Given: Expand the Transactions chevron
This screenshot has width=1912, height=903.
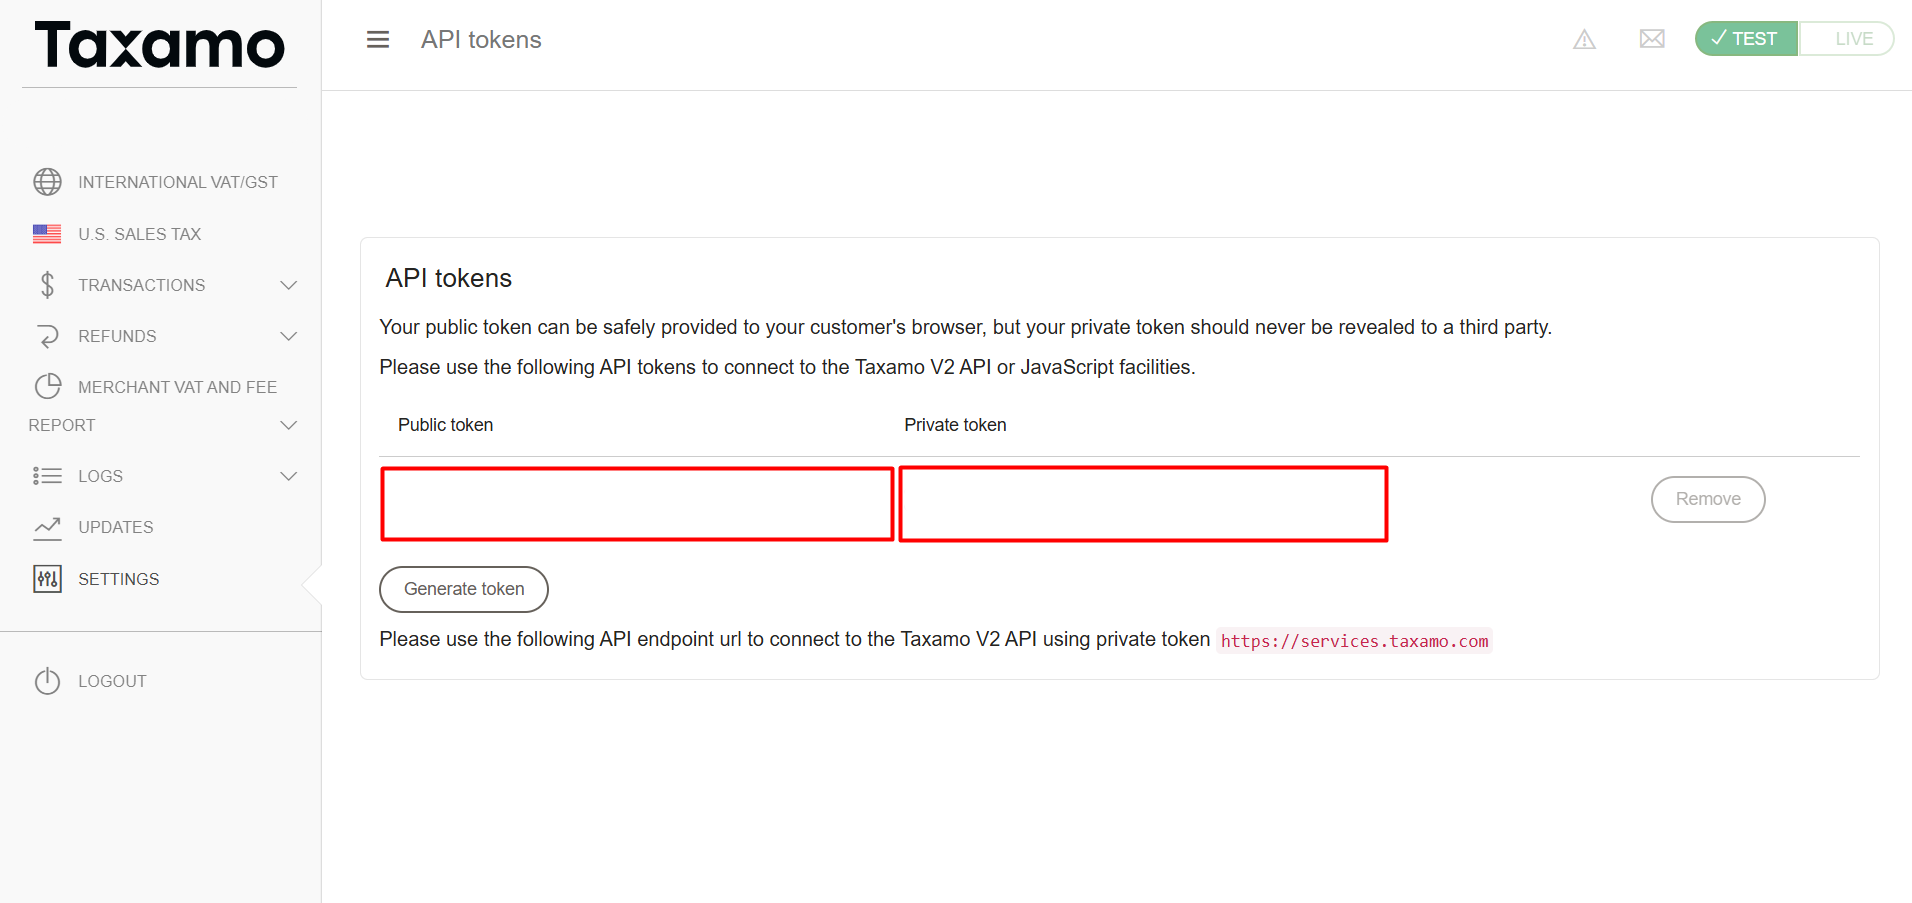Looking at the screenshot, I should pos(289,285).
